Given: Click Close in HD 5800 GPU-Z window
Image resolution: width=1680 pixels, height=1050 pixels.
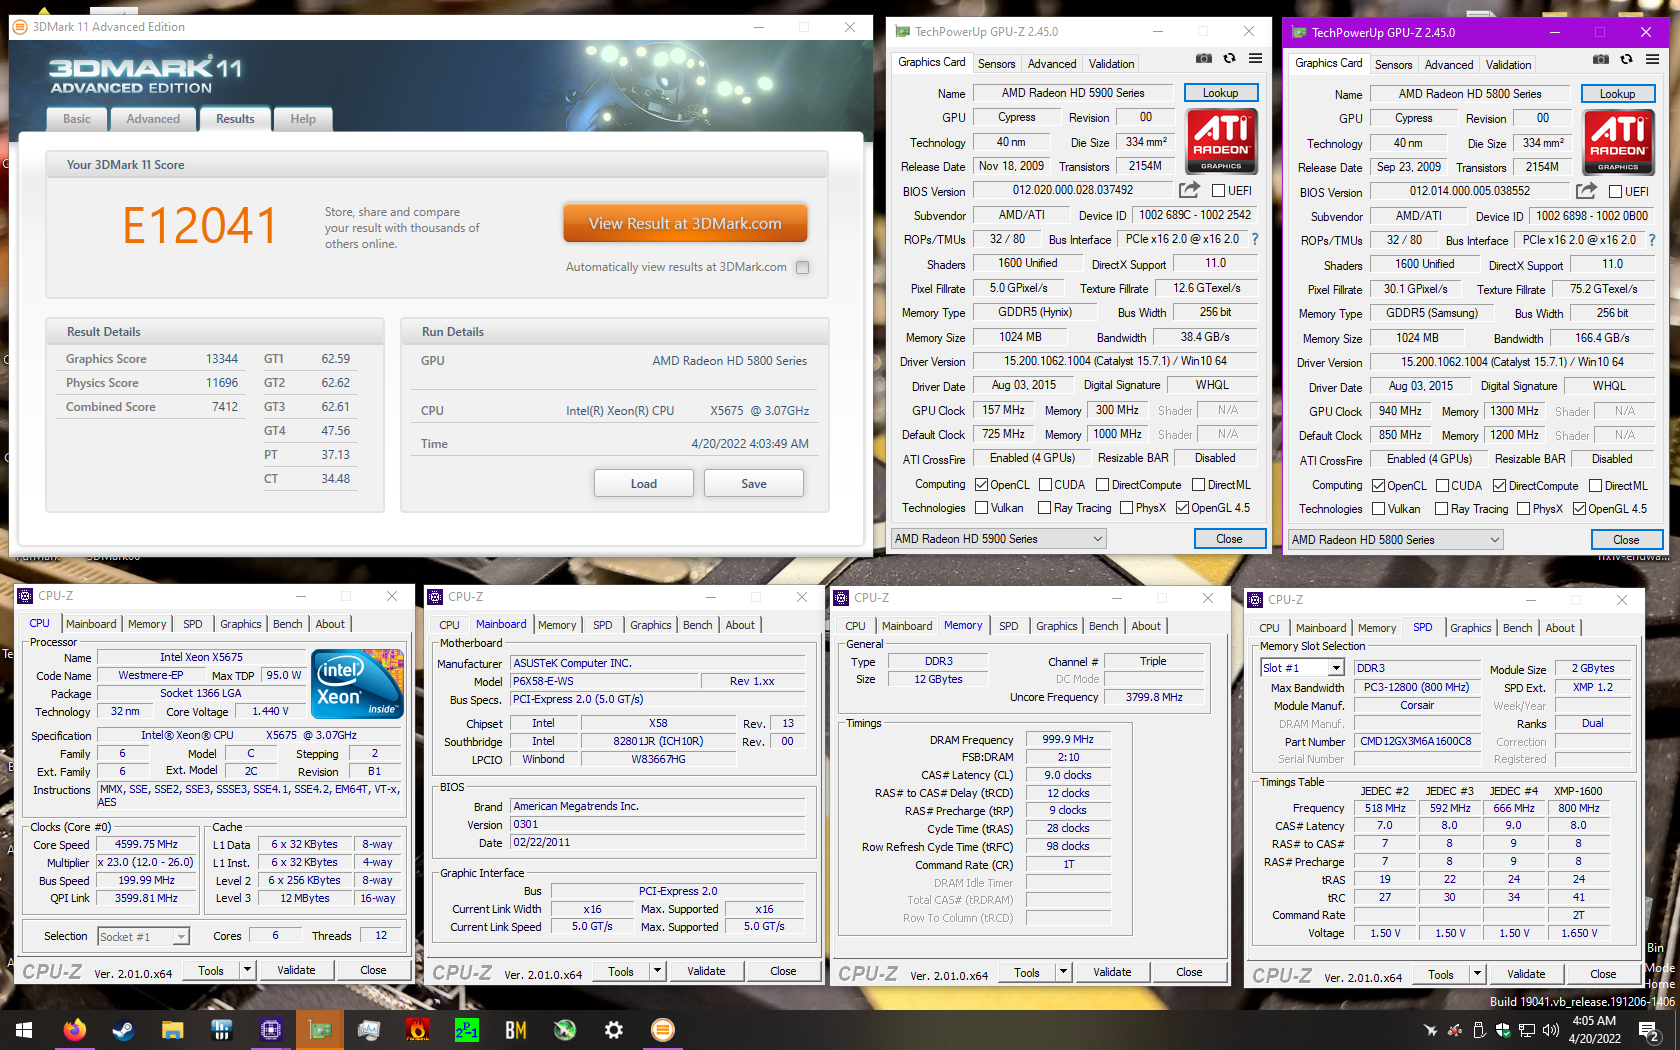Looking at the screenshot, I should 1626,540.
